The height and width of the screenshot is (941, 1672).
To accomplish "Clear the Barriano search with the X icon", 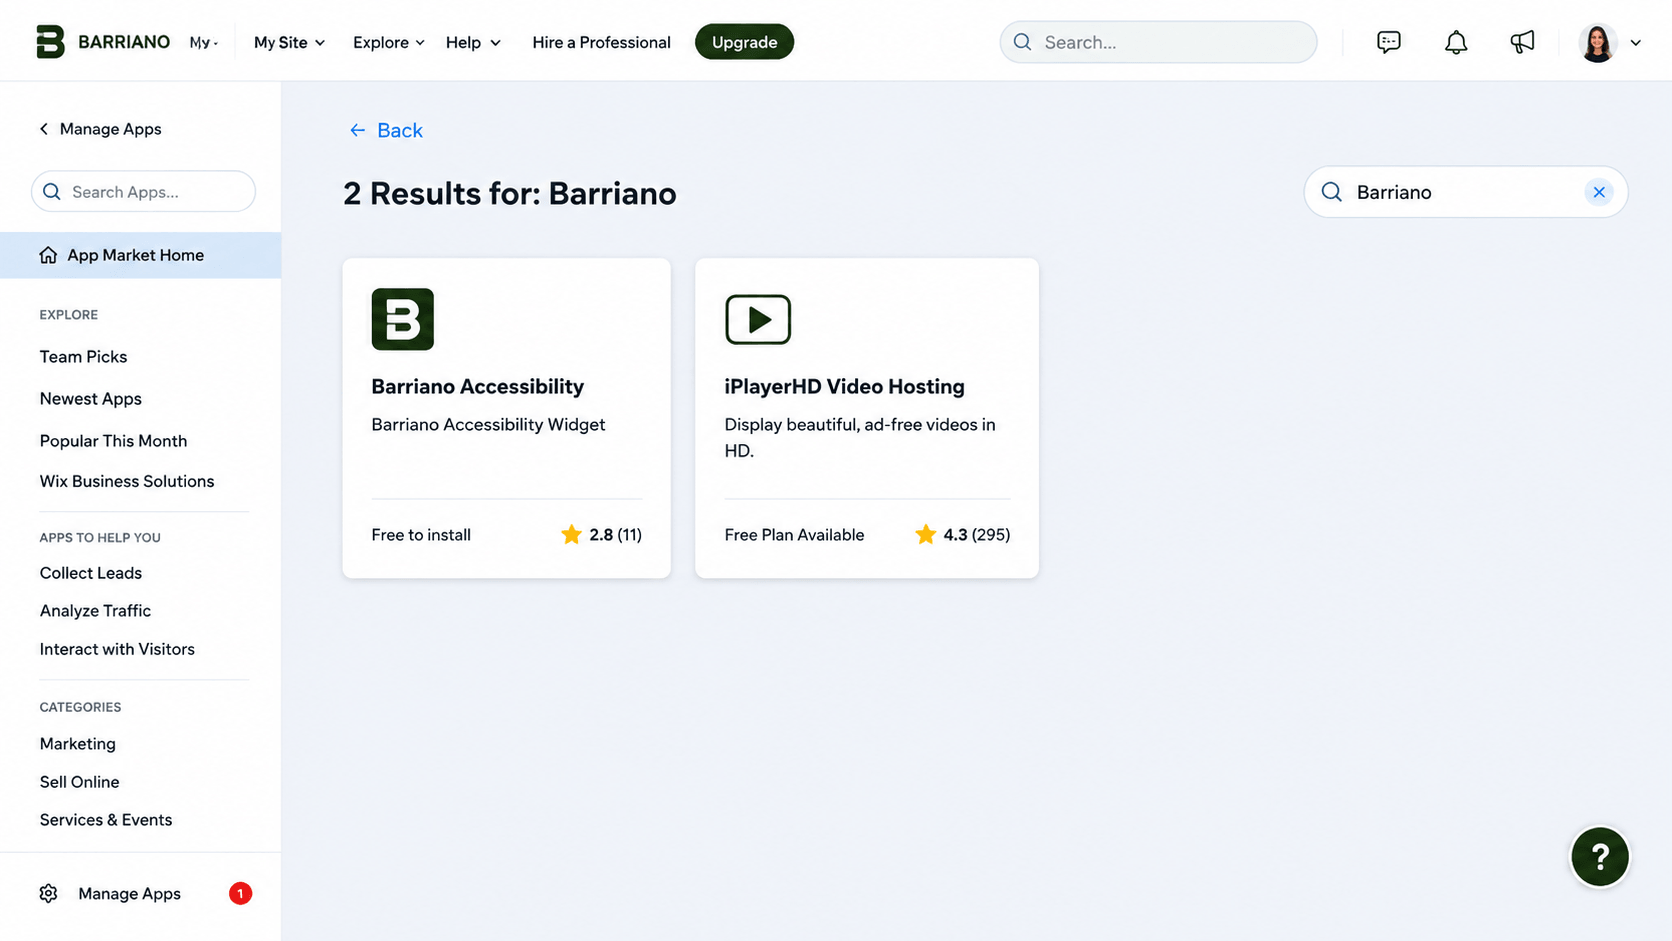I will [1599, 192].
